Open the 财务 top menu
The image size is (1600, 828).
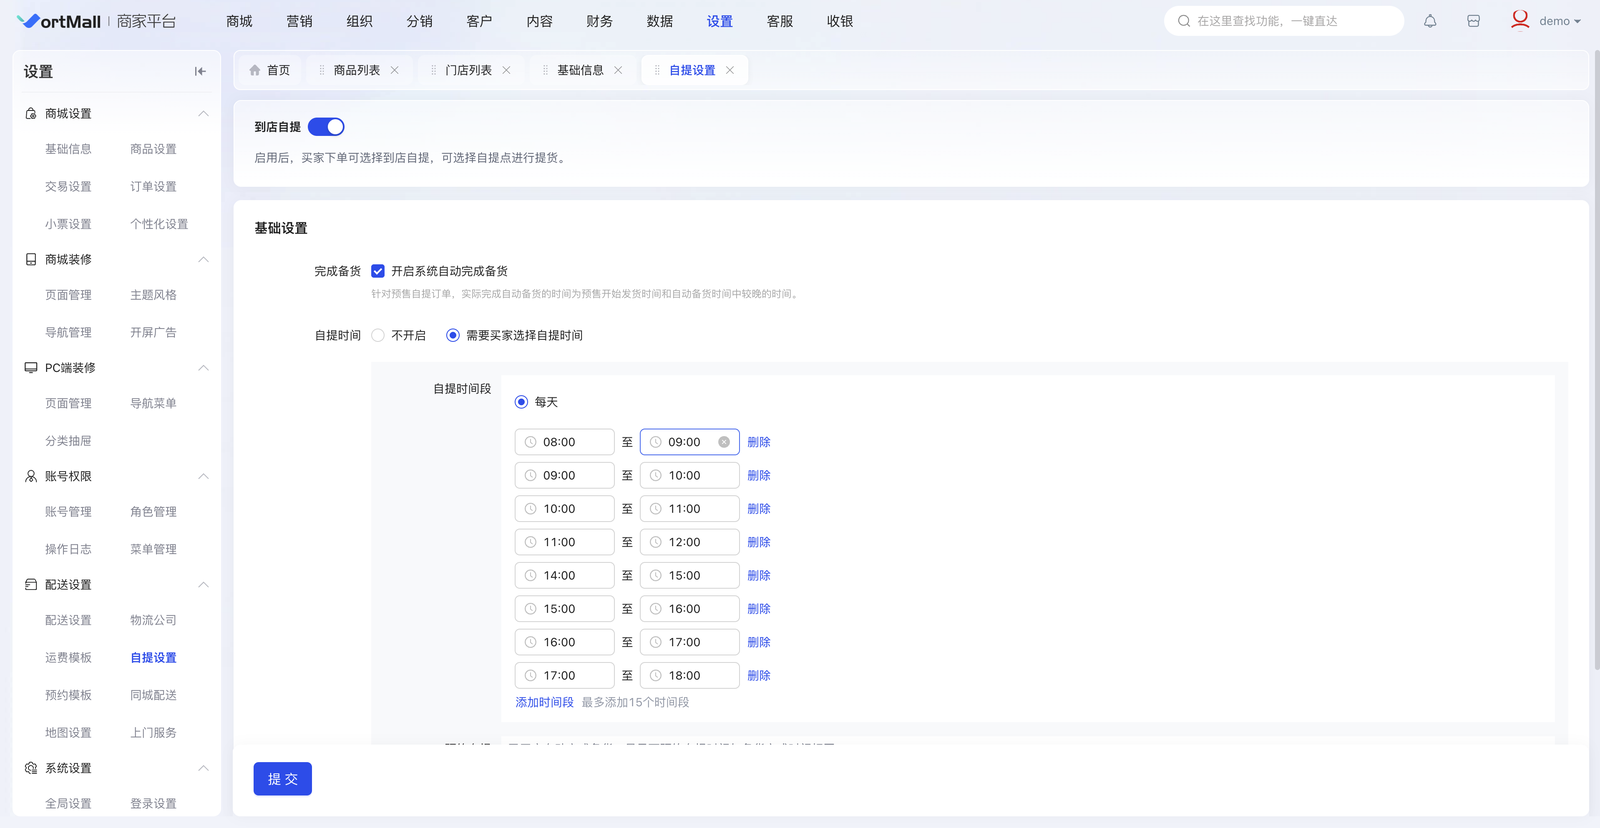599,21
